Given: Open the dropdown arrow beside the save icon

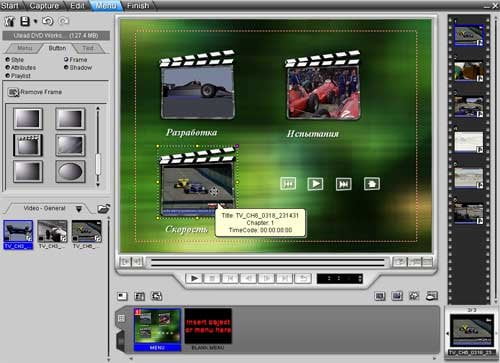Looking at the screenshot, I should tap(35, 21).
